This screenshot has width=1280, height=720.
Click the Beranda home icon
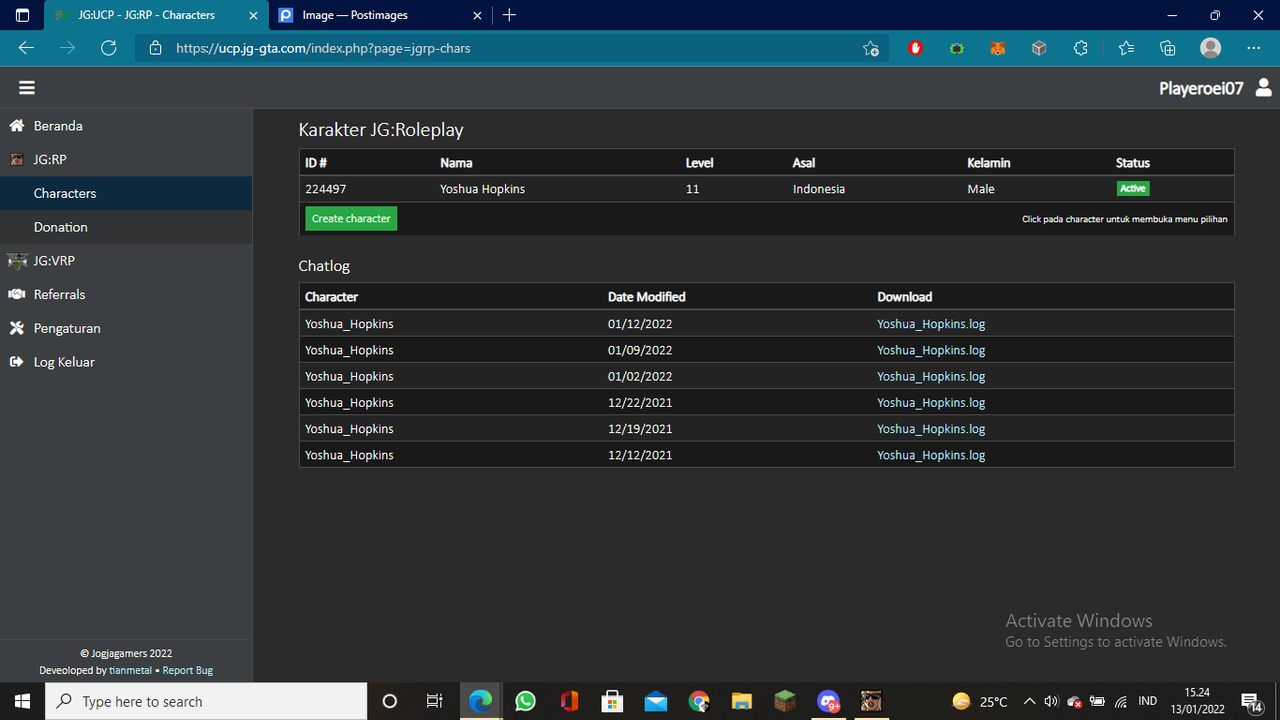click(16, 126)
